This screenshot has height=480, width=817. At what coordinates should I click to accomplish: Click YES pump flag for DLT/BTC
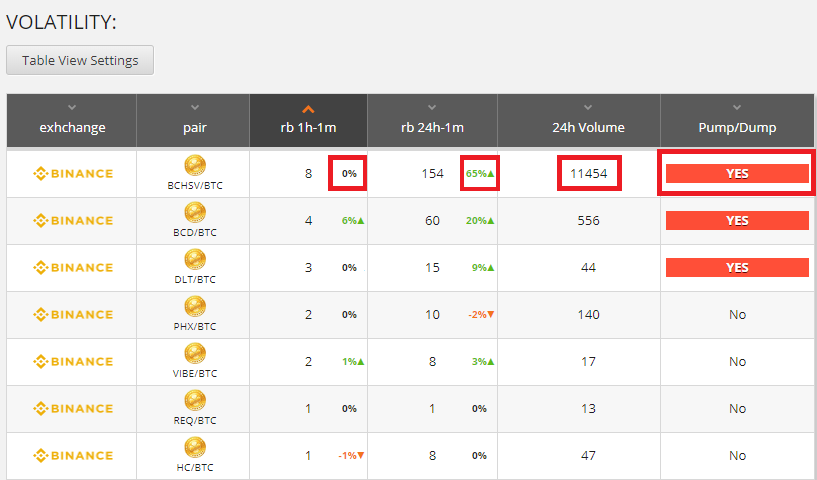click(737, 267)
